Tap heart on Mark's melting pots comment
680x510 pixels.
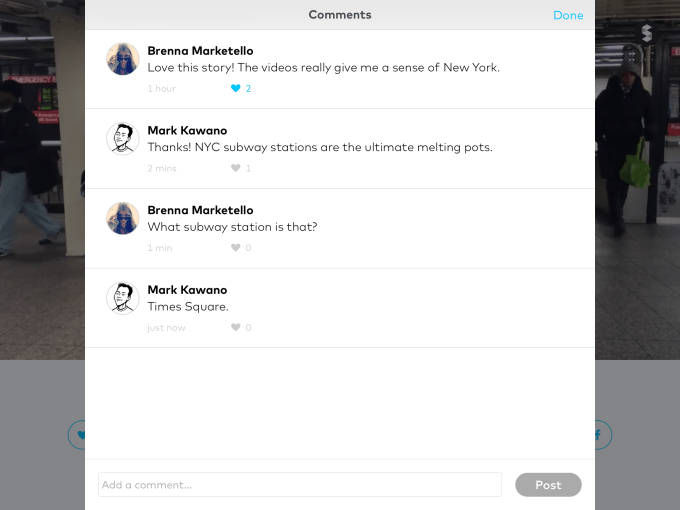236,168
